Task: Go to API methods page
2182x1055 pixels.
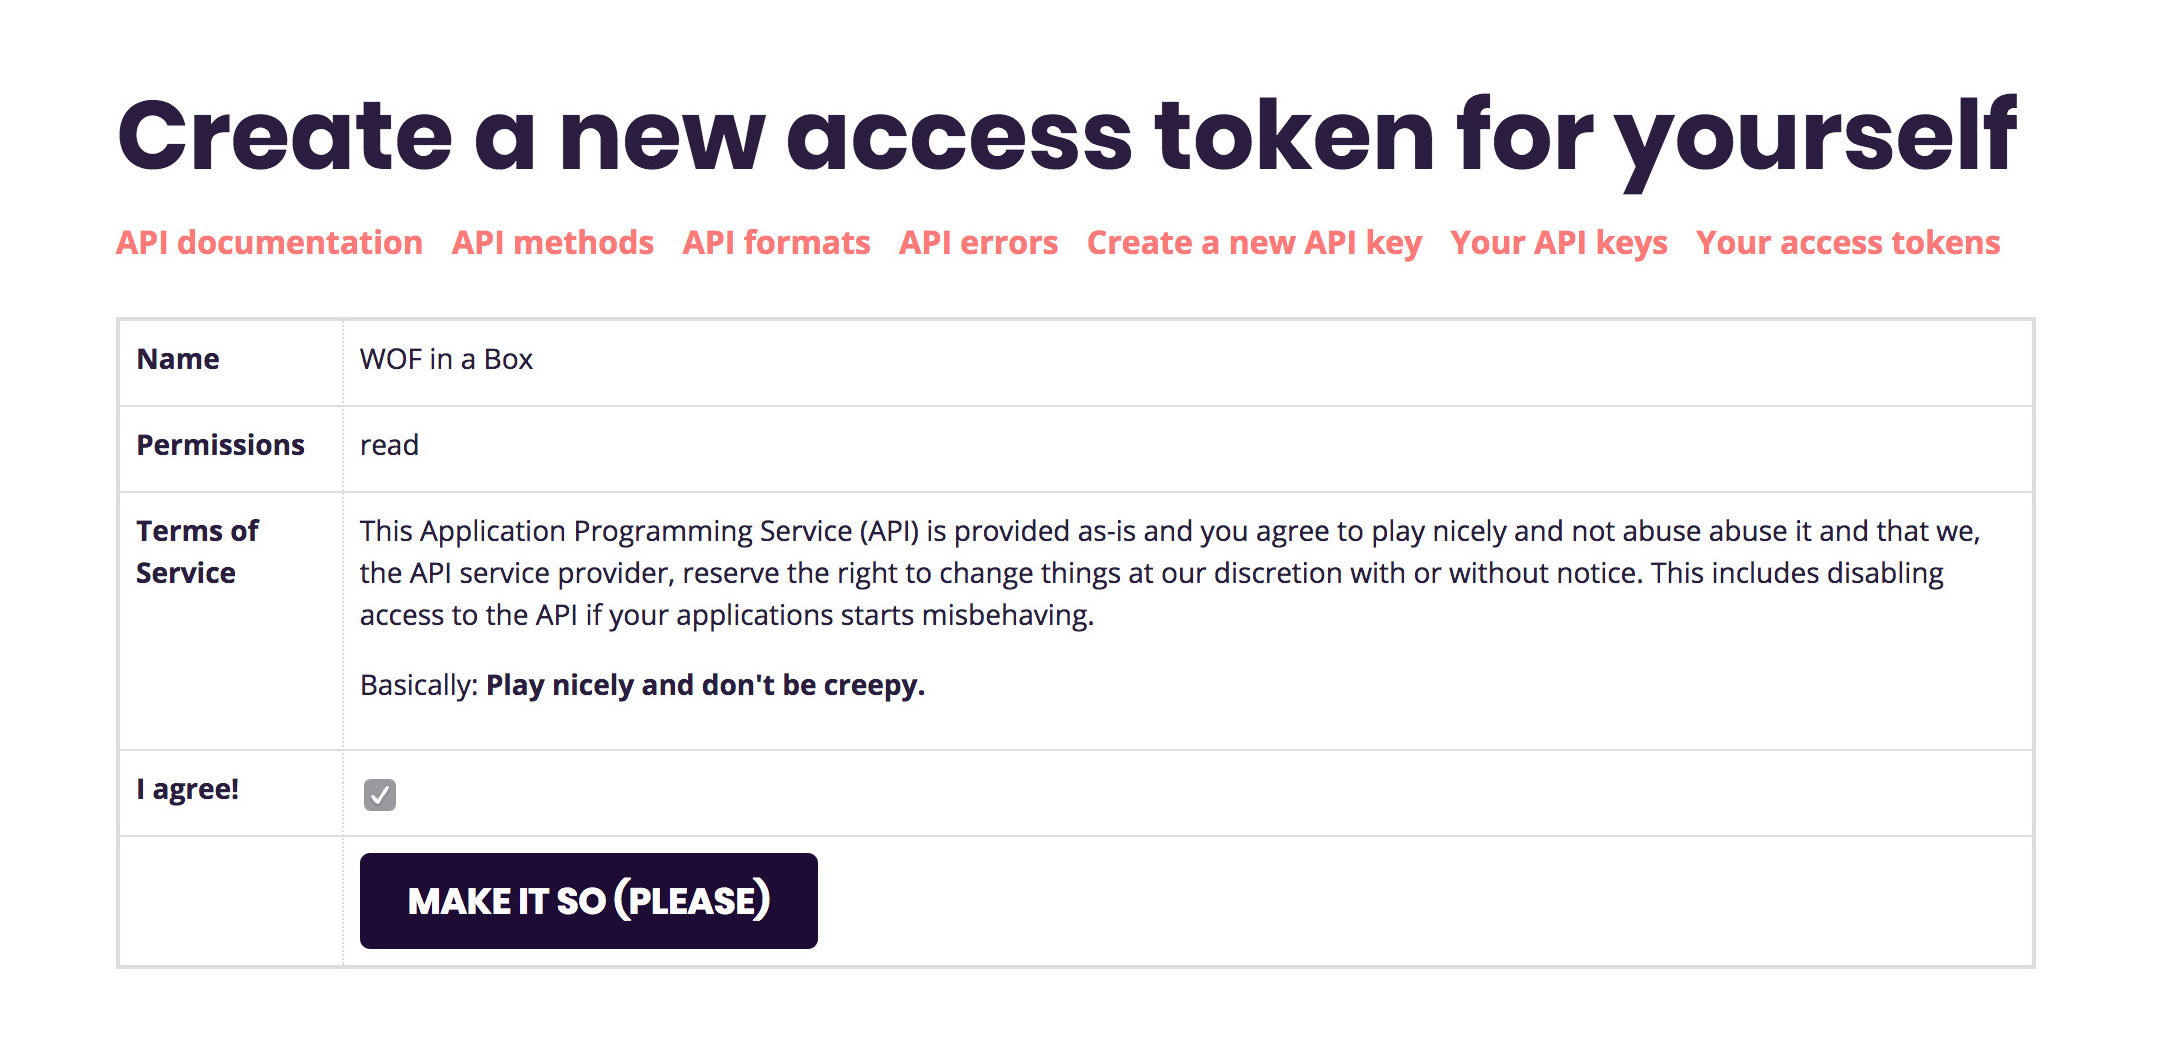Action: tap(552, 243)
